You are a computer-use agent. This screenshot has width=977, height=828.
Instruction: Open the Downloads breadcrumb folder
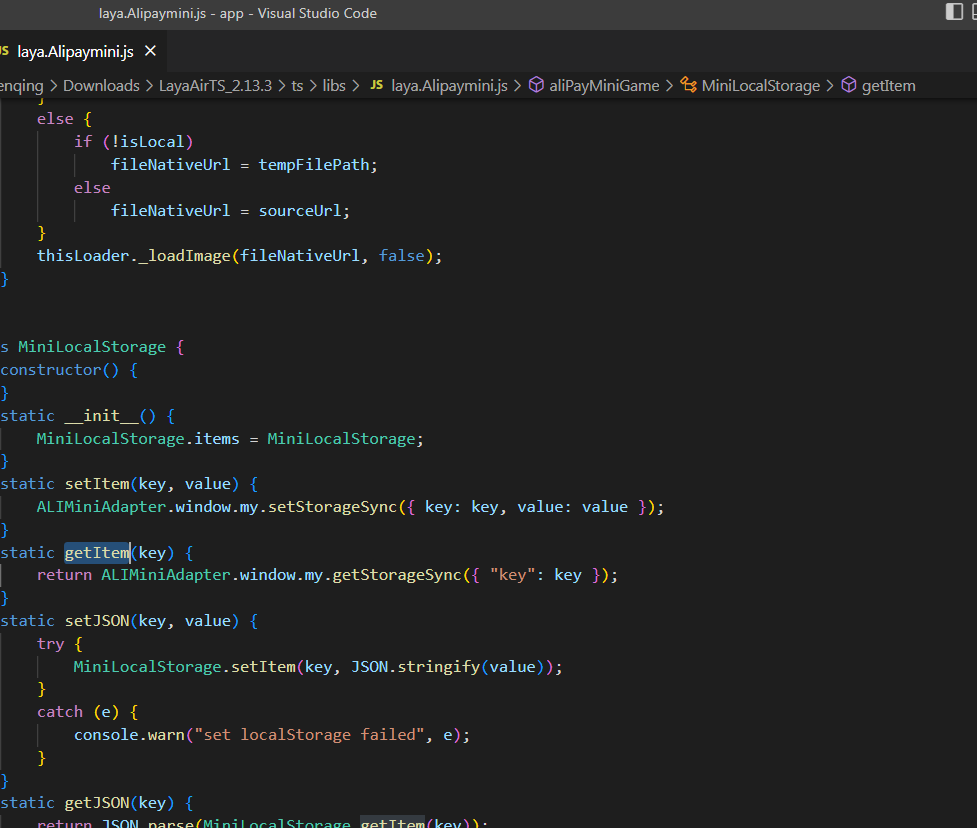pyautogui.click(x=101, y=85)
